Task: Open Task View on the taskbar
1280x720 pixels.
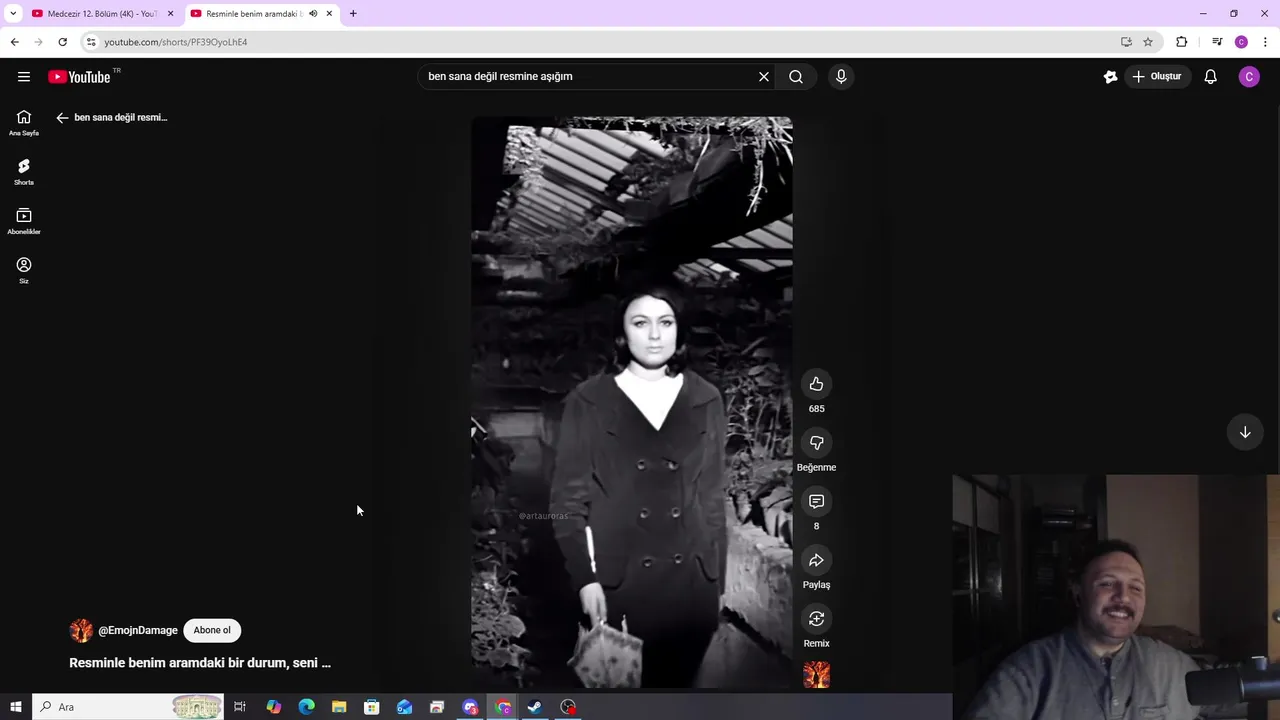Action: pos(240,707)
